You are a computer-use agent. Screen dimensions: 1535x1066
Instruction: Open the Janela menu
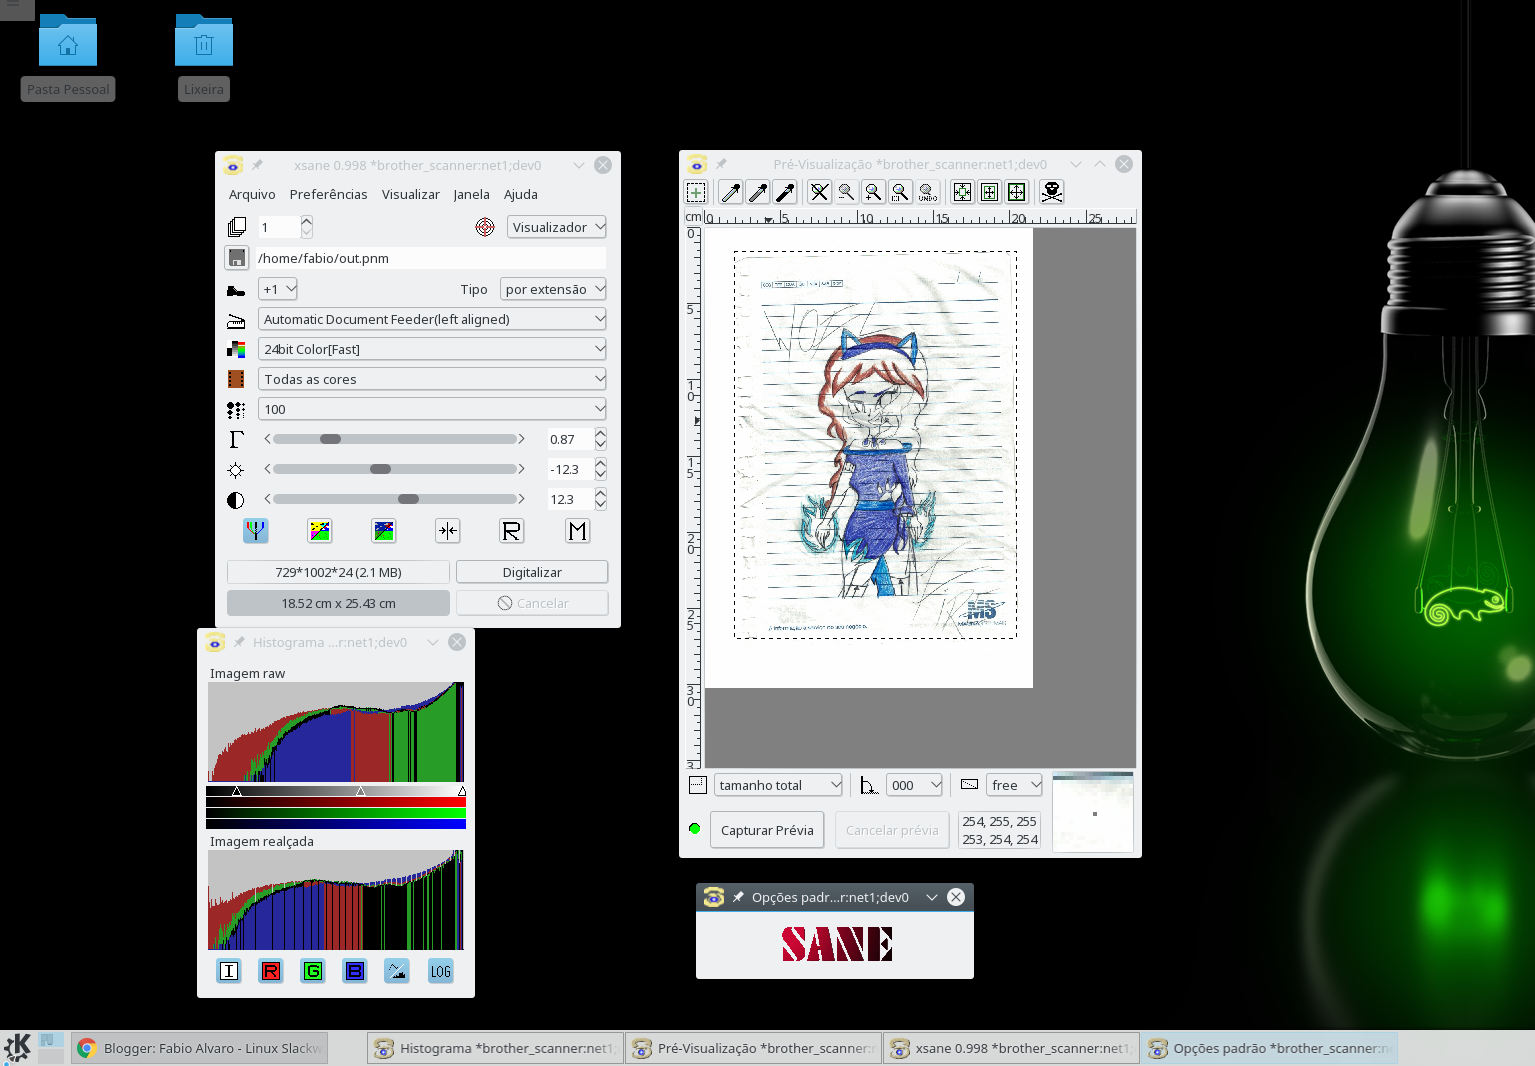click(x=471, y=194)
